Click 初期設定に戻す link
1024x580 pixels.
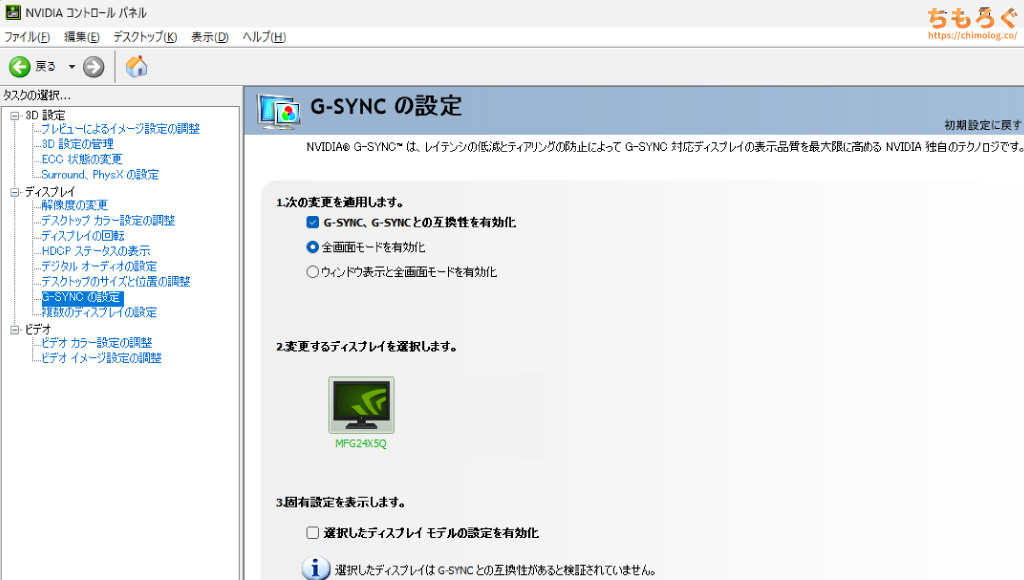click(x=982, y=125)
